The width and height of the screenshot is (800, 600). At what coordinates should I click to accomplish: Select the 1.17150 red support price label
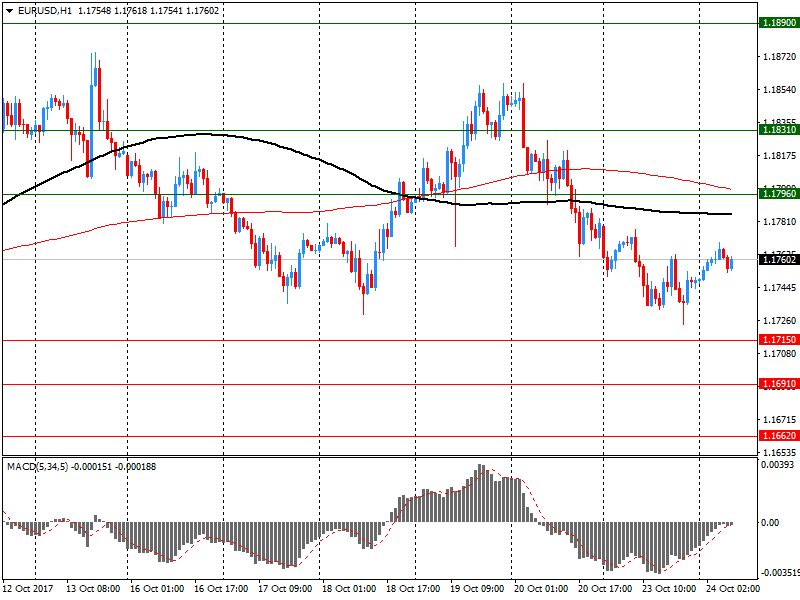(x=779, y=340)
